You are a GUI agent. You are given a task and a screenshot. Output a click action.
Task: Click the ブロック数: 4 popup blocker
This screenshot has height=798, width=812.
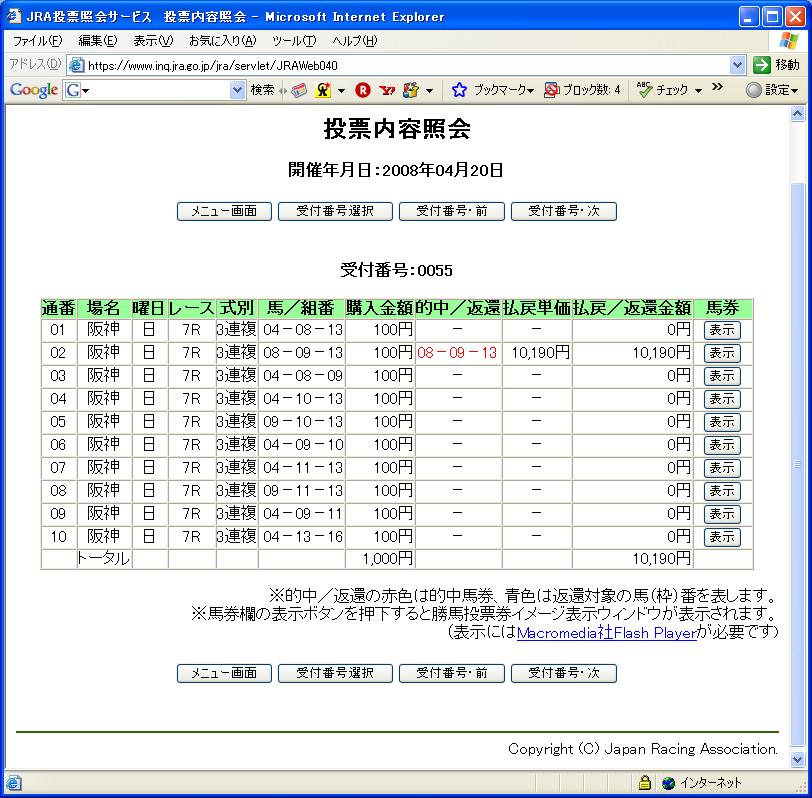582,90
